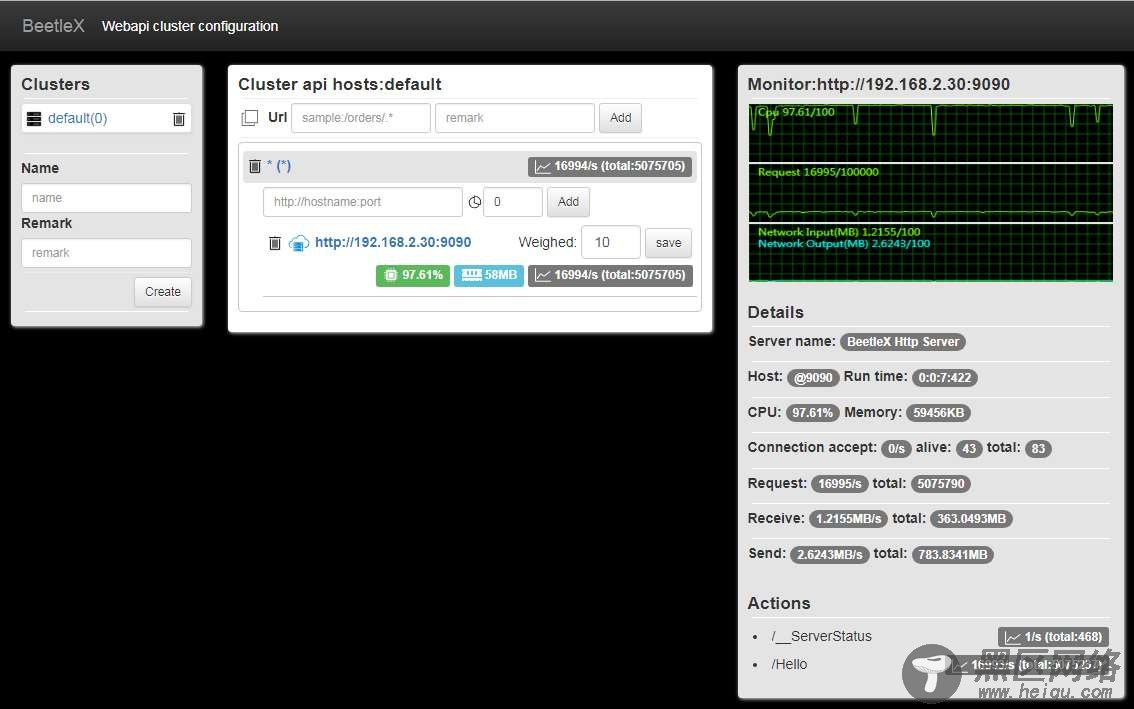Click the /Hello action entry

[x=789, y=664]
